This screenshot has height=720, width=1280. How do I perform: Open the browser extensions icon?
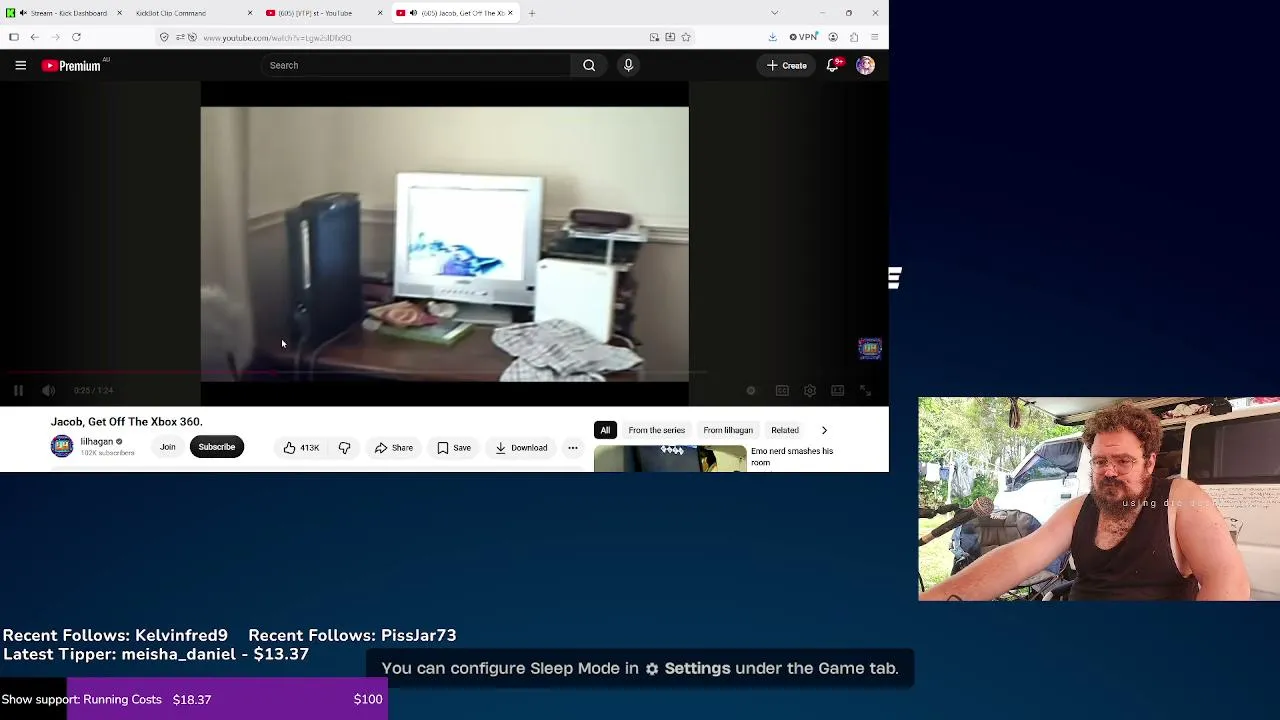[x=854, y=37]
